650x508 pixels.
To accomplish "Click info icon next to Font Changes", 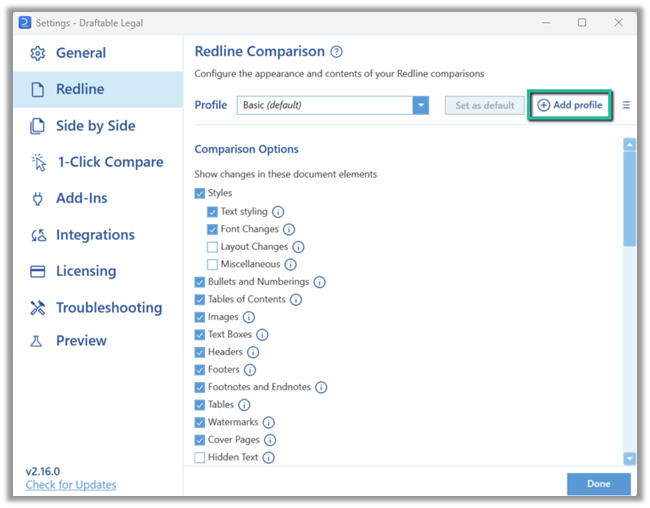I will (x=289, y=229).
